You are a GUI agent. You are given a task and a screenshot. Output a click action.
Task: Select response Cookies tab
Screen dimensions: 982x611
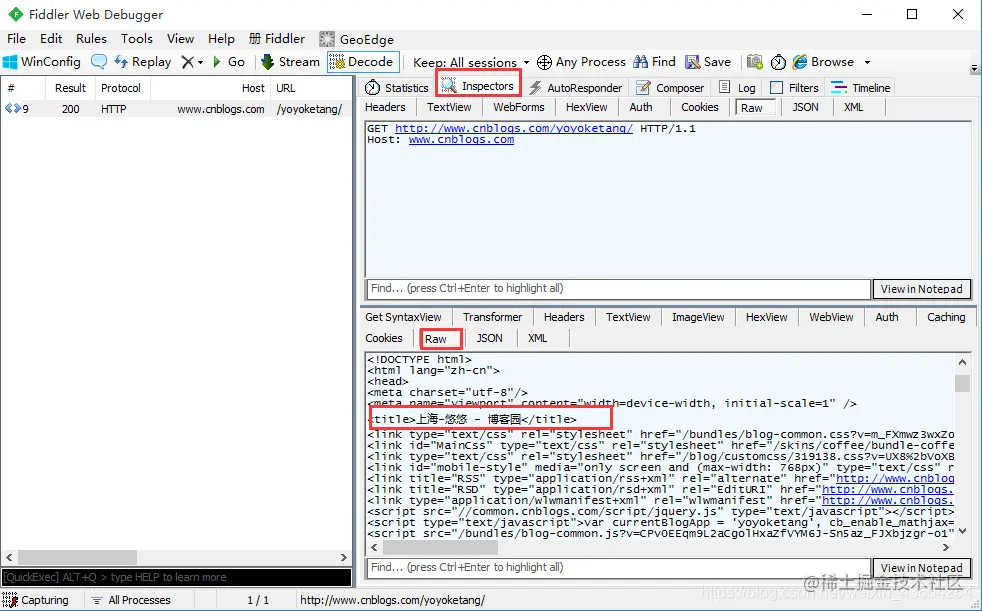(384, 338)
